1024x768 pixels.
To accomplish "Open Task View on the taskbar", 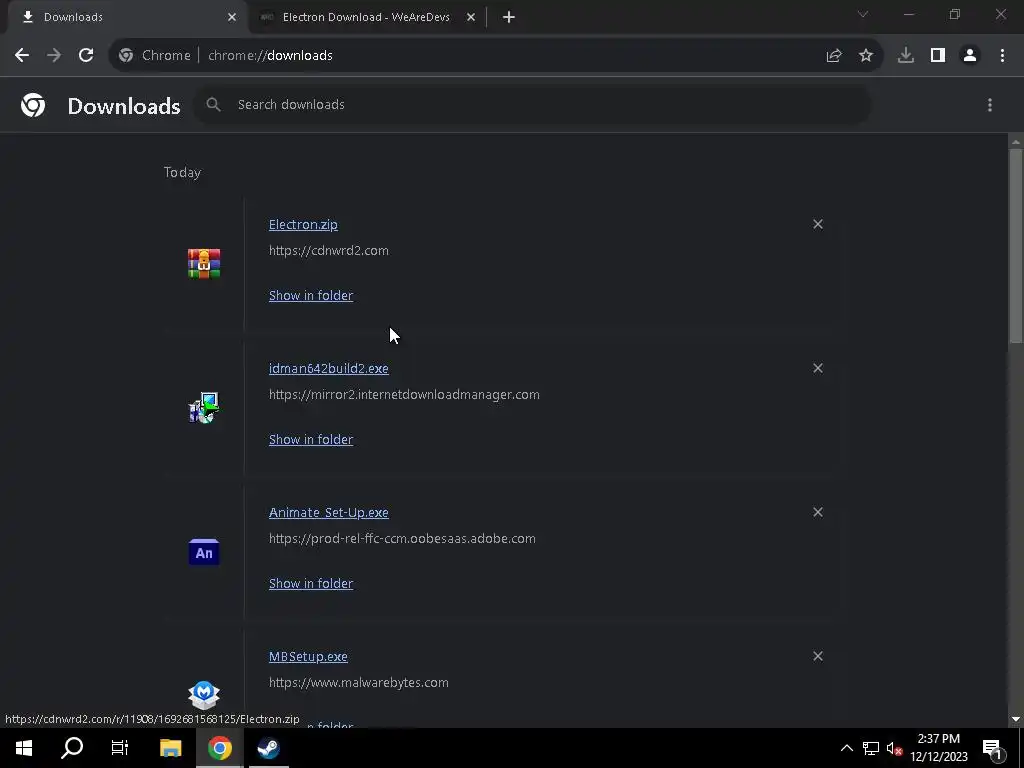I will 120,748.
